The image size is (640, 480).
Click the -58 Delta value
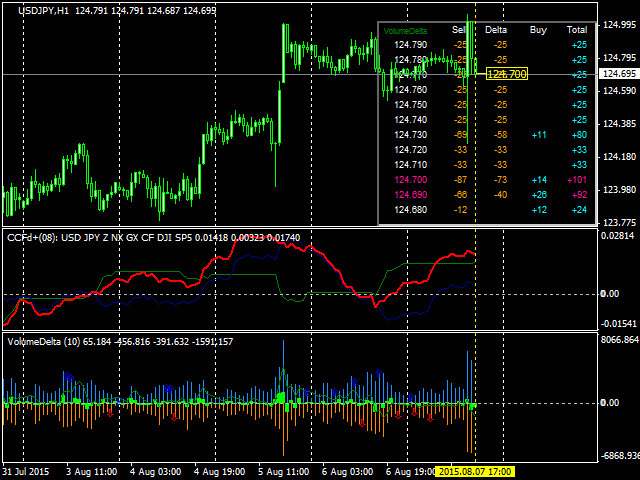(500, 135)
